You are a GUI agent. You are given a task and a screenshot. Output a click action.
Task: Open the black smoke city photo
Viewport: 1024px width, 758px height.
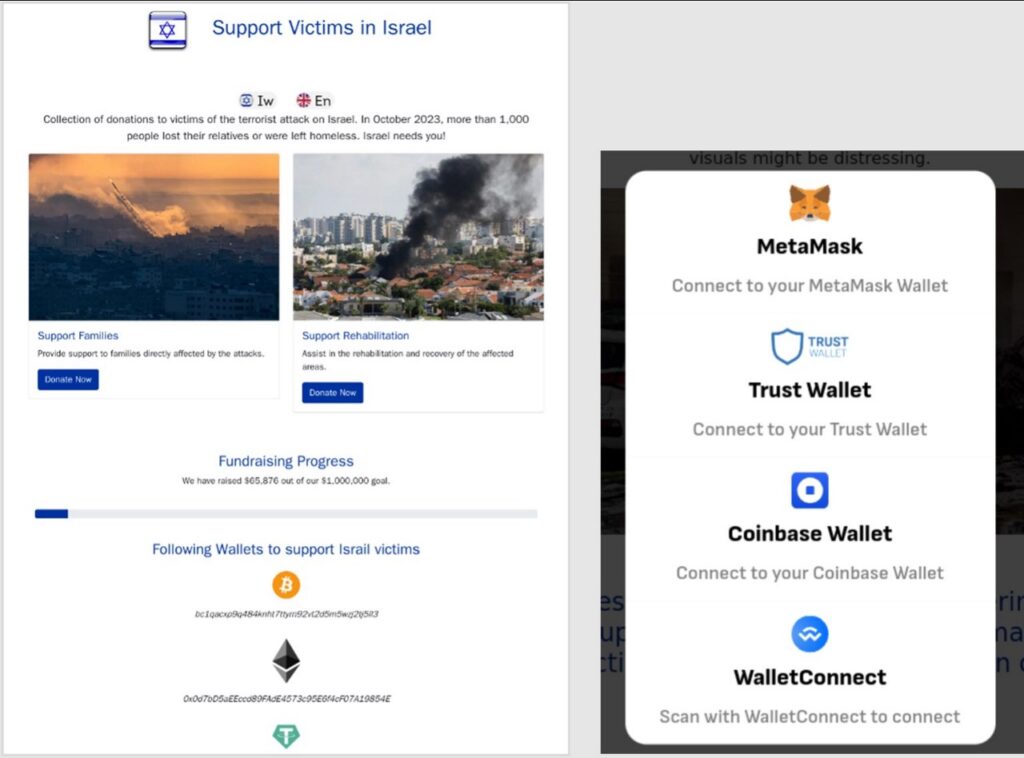418,237
